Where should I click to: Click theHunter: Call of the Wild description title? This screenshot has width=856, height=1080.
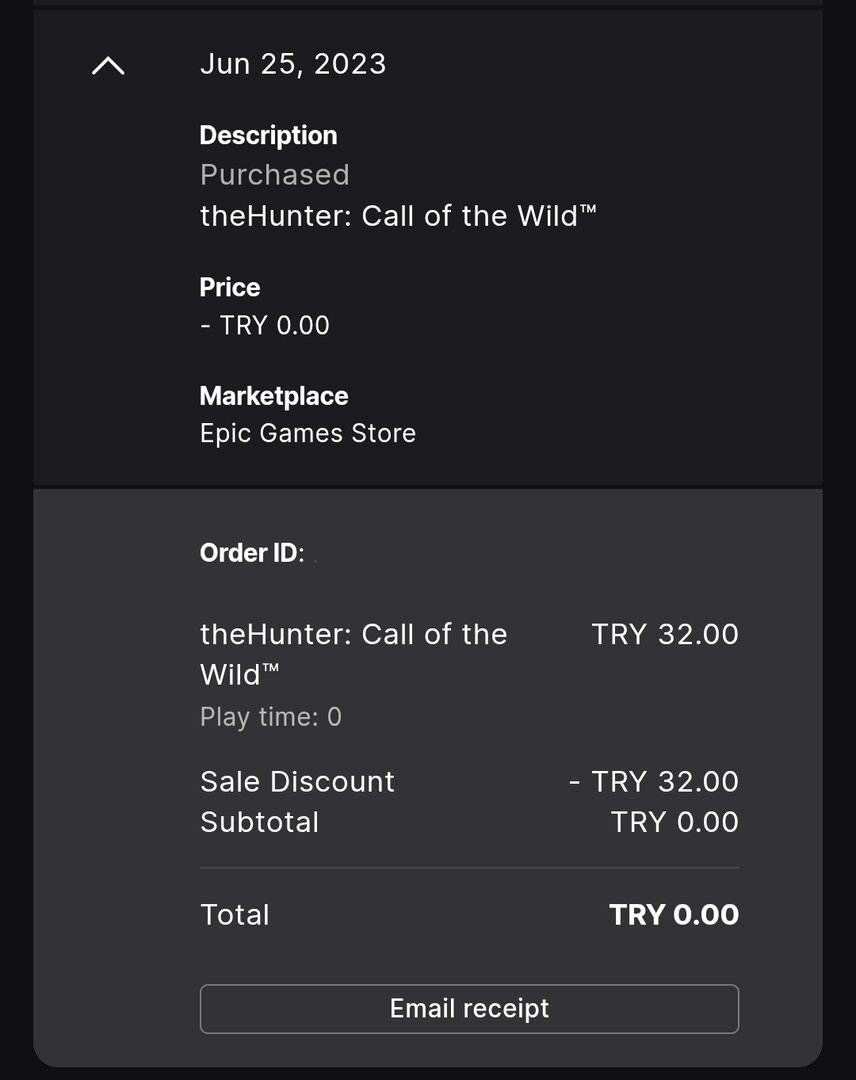click(x=398, y=216)
